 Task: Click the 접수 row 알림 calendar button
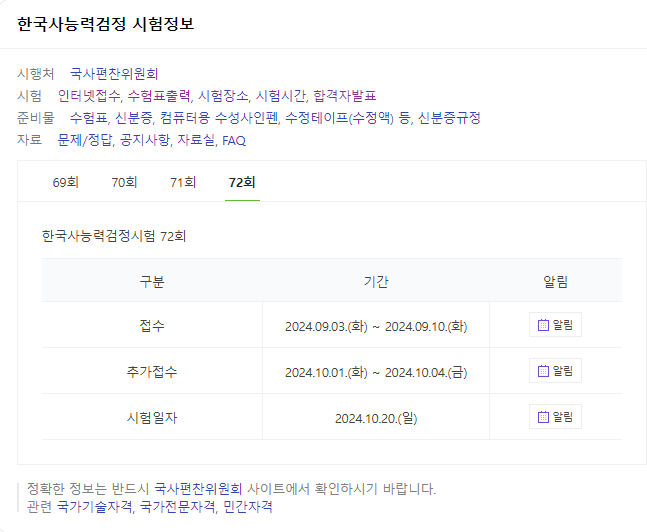[555, 325]
